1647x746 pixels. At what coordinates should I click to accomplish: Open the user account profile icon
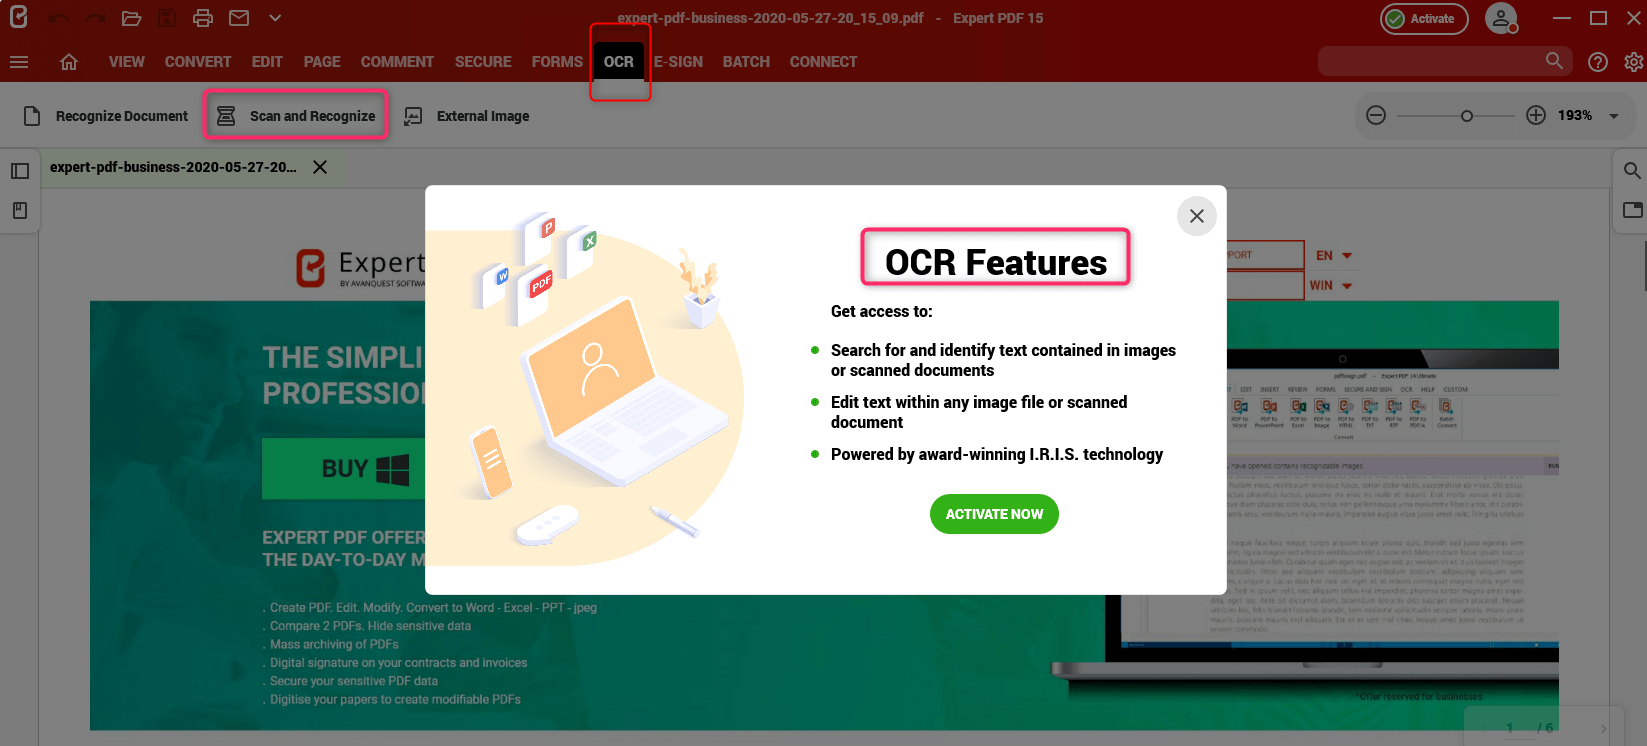1501,18
